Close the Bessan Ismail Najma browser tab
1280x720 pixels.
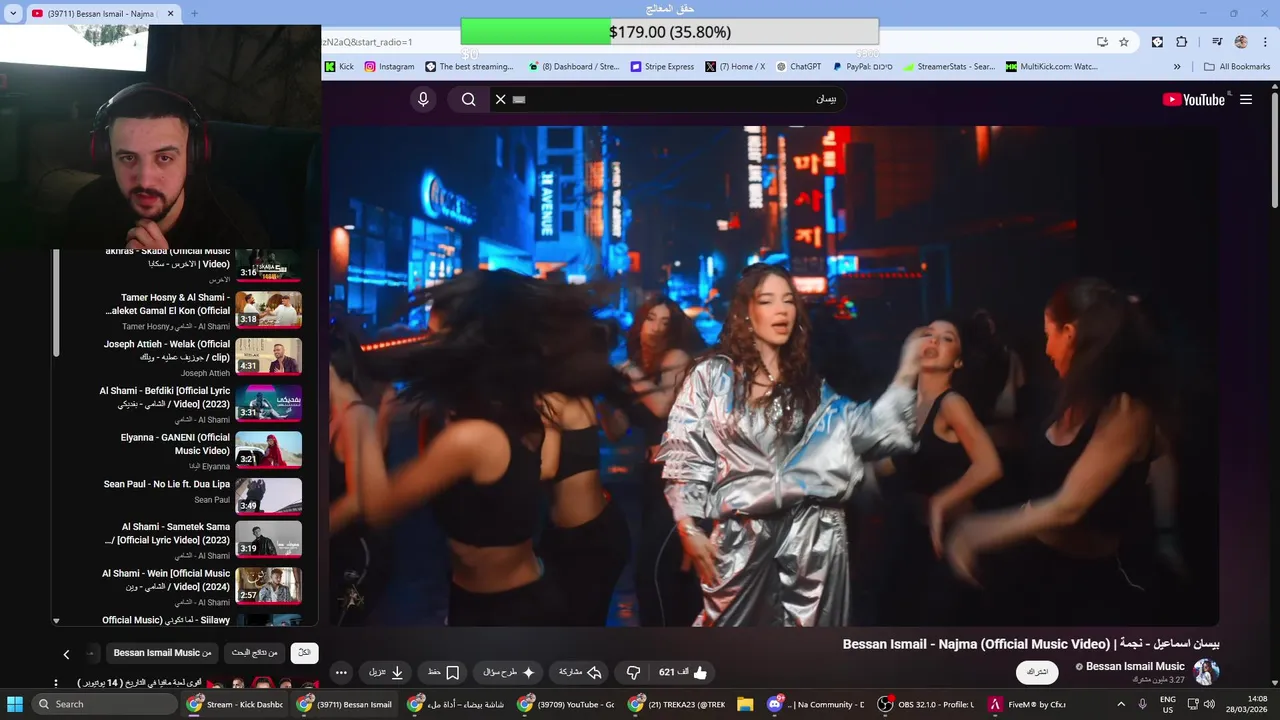coord(170,13)
